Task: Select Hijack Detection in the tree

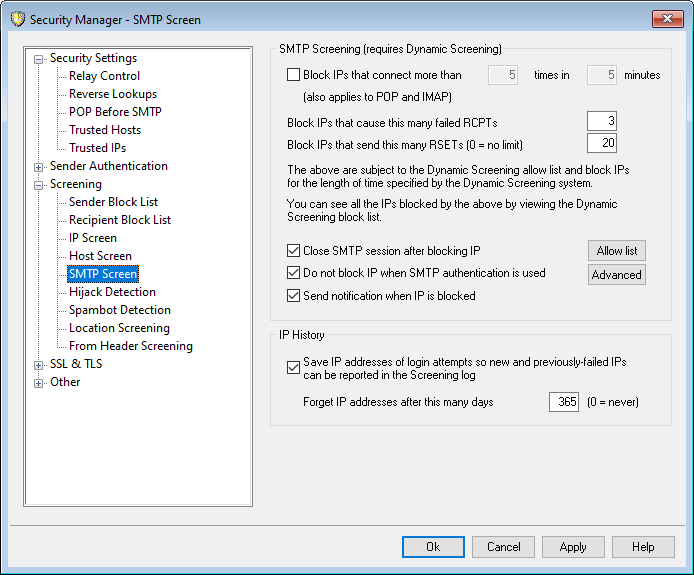Action: 112,292
